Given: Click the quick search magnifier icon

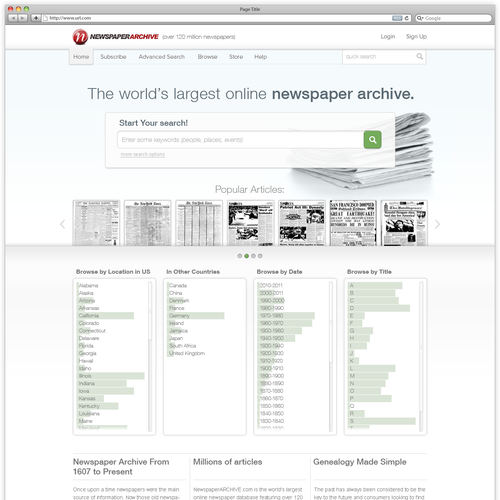Looking at the screenshot, I should (420, 57).
